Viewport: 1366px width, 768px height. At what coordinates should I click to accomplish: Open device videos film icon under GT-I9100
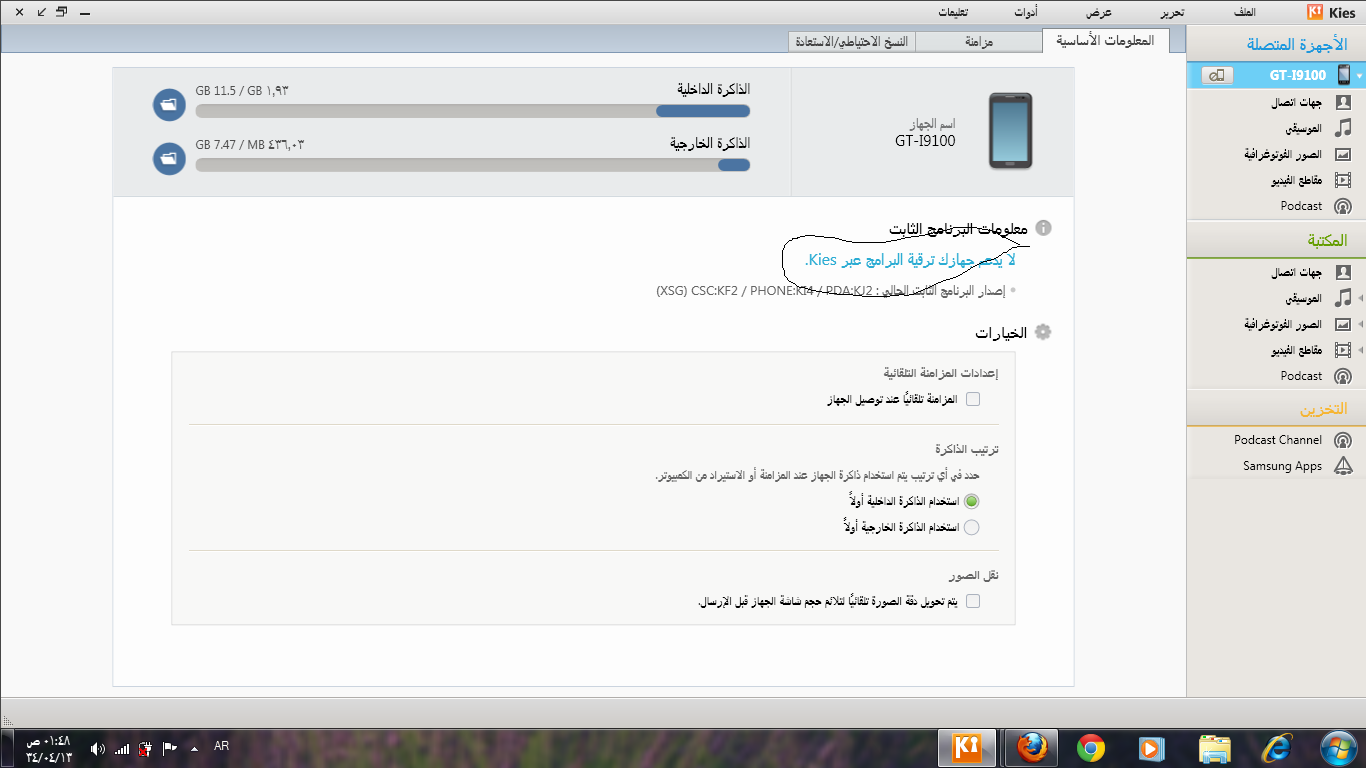1343,181
